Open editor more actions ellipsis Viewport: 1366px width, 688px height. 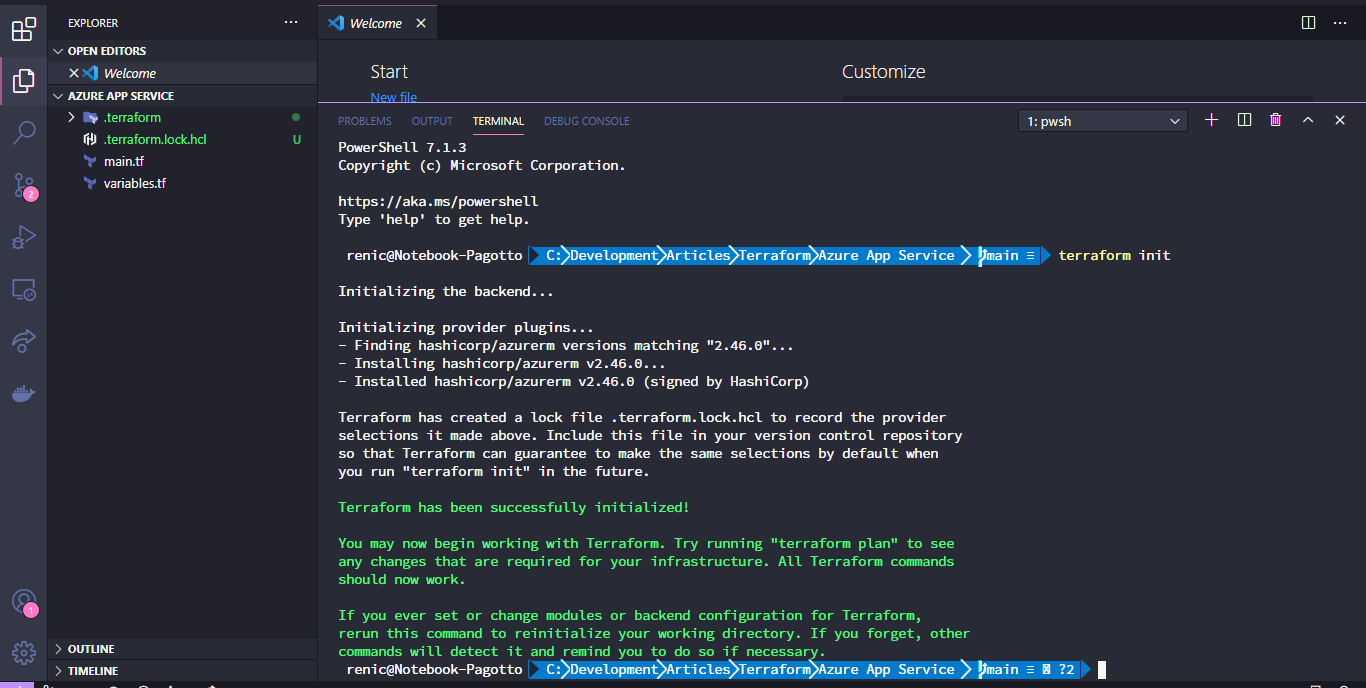pos(1341,22)
